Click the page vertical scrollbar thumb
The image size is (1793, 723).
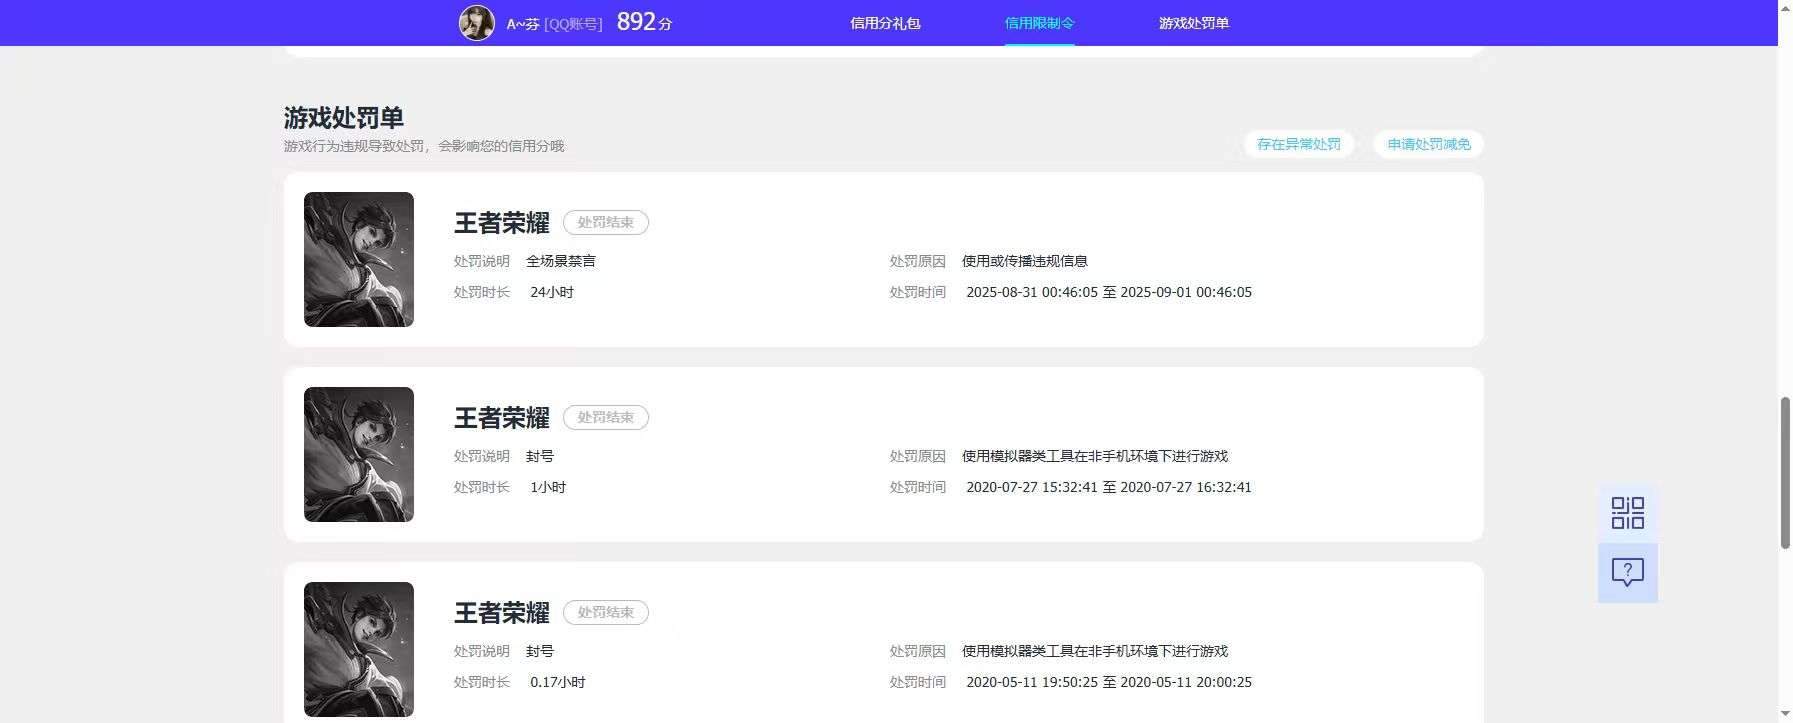pos(1785,472)
